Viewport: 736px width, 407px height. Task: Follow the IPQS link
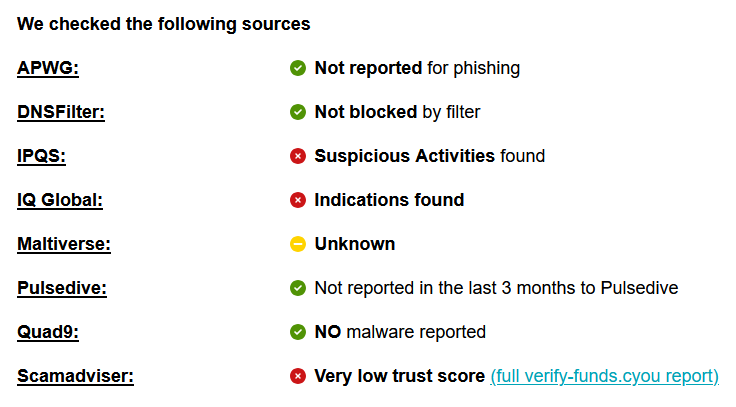[x=41, y=156]
